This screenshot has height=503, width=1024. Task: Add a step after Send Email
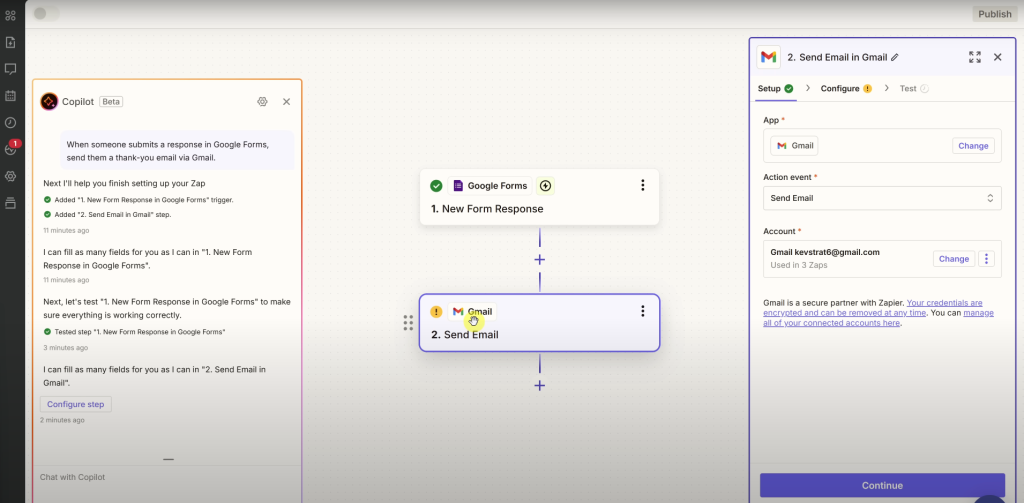coord(539,385)
